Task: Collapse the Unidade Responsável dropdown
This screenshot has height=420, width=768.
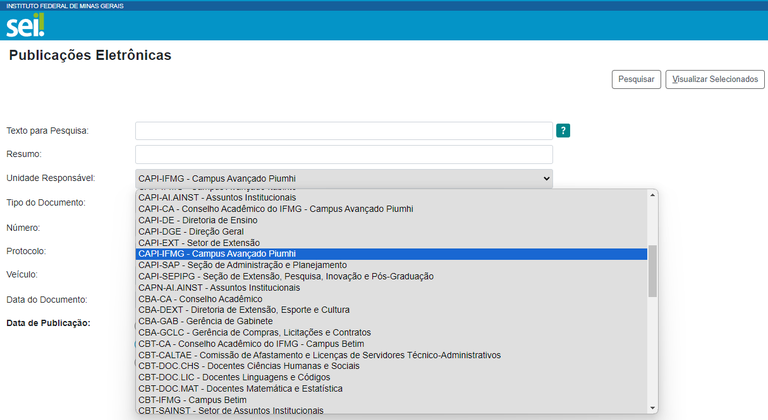Action: pos(344,178)
